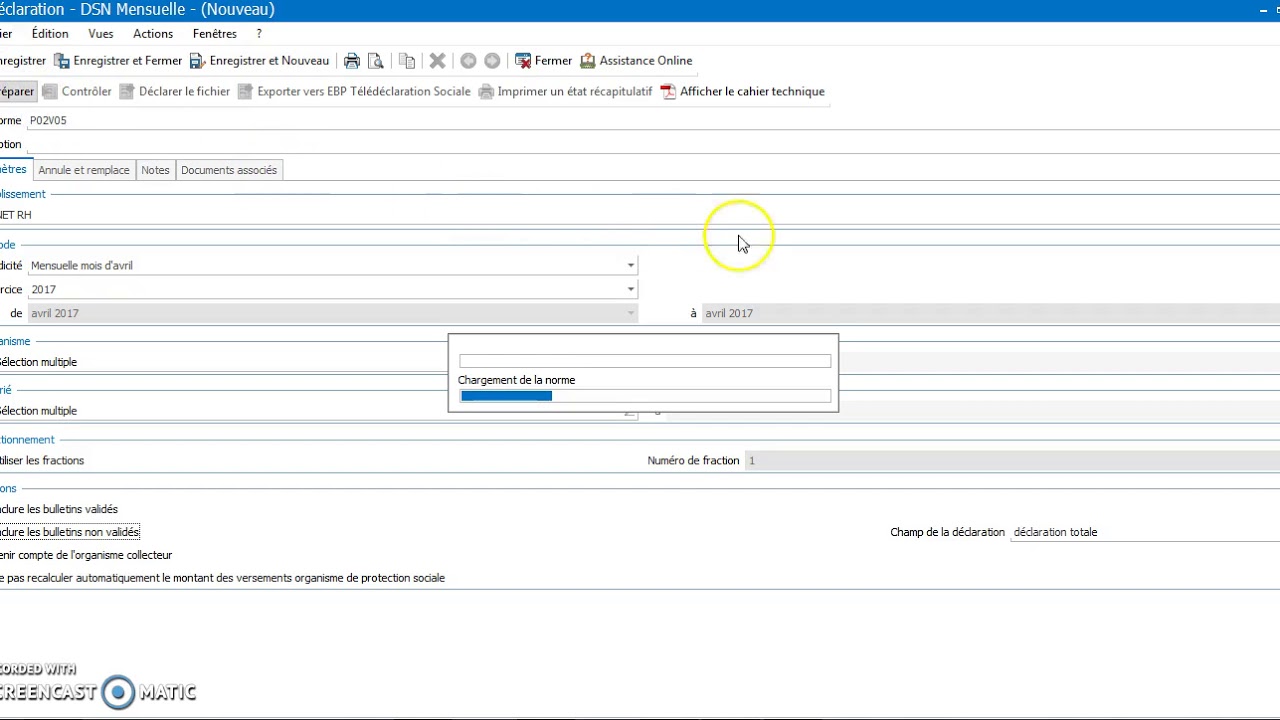Open the Édition menu
Viewport: 1280px width, 720px height.
coord(50,34)
